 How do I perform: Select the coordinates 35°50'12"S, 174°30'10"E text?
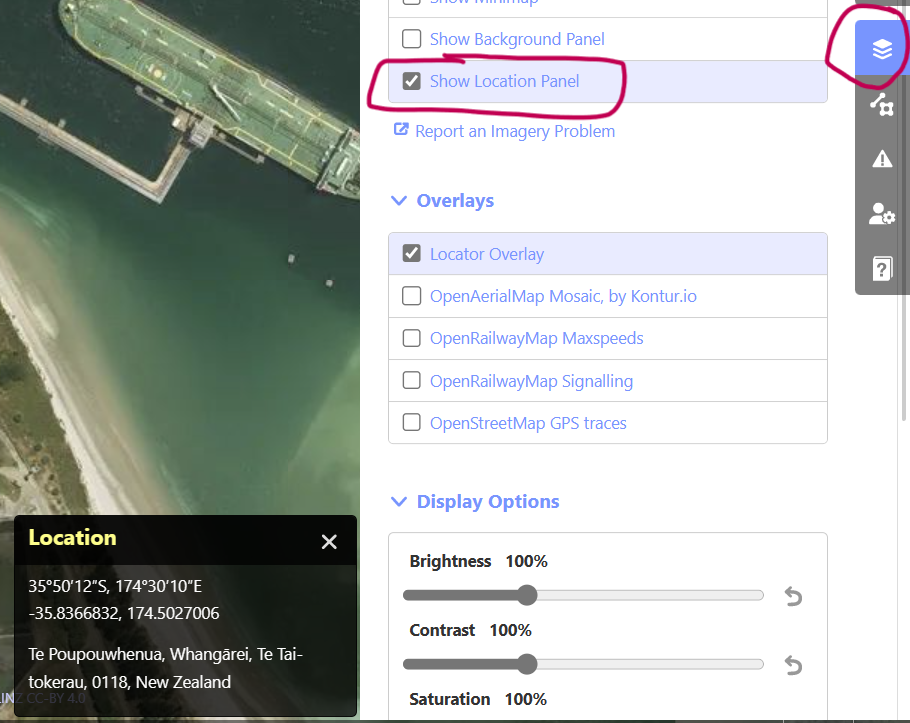115,586
